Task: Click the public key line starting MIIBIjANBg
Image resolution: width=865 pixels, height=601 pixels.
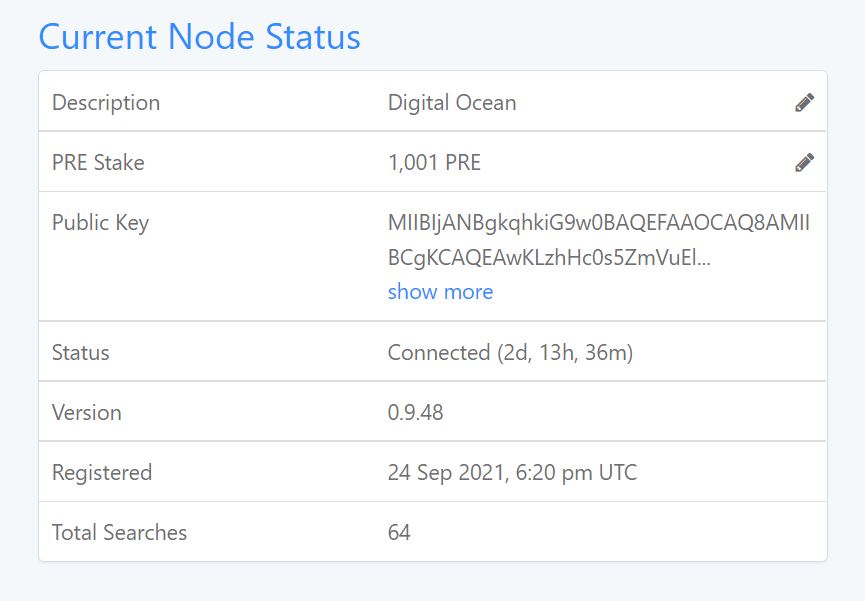Action: 599,223
